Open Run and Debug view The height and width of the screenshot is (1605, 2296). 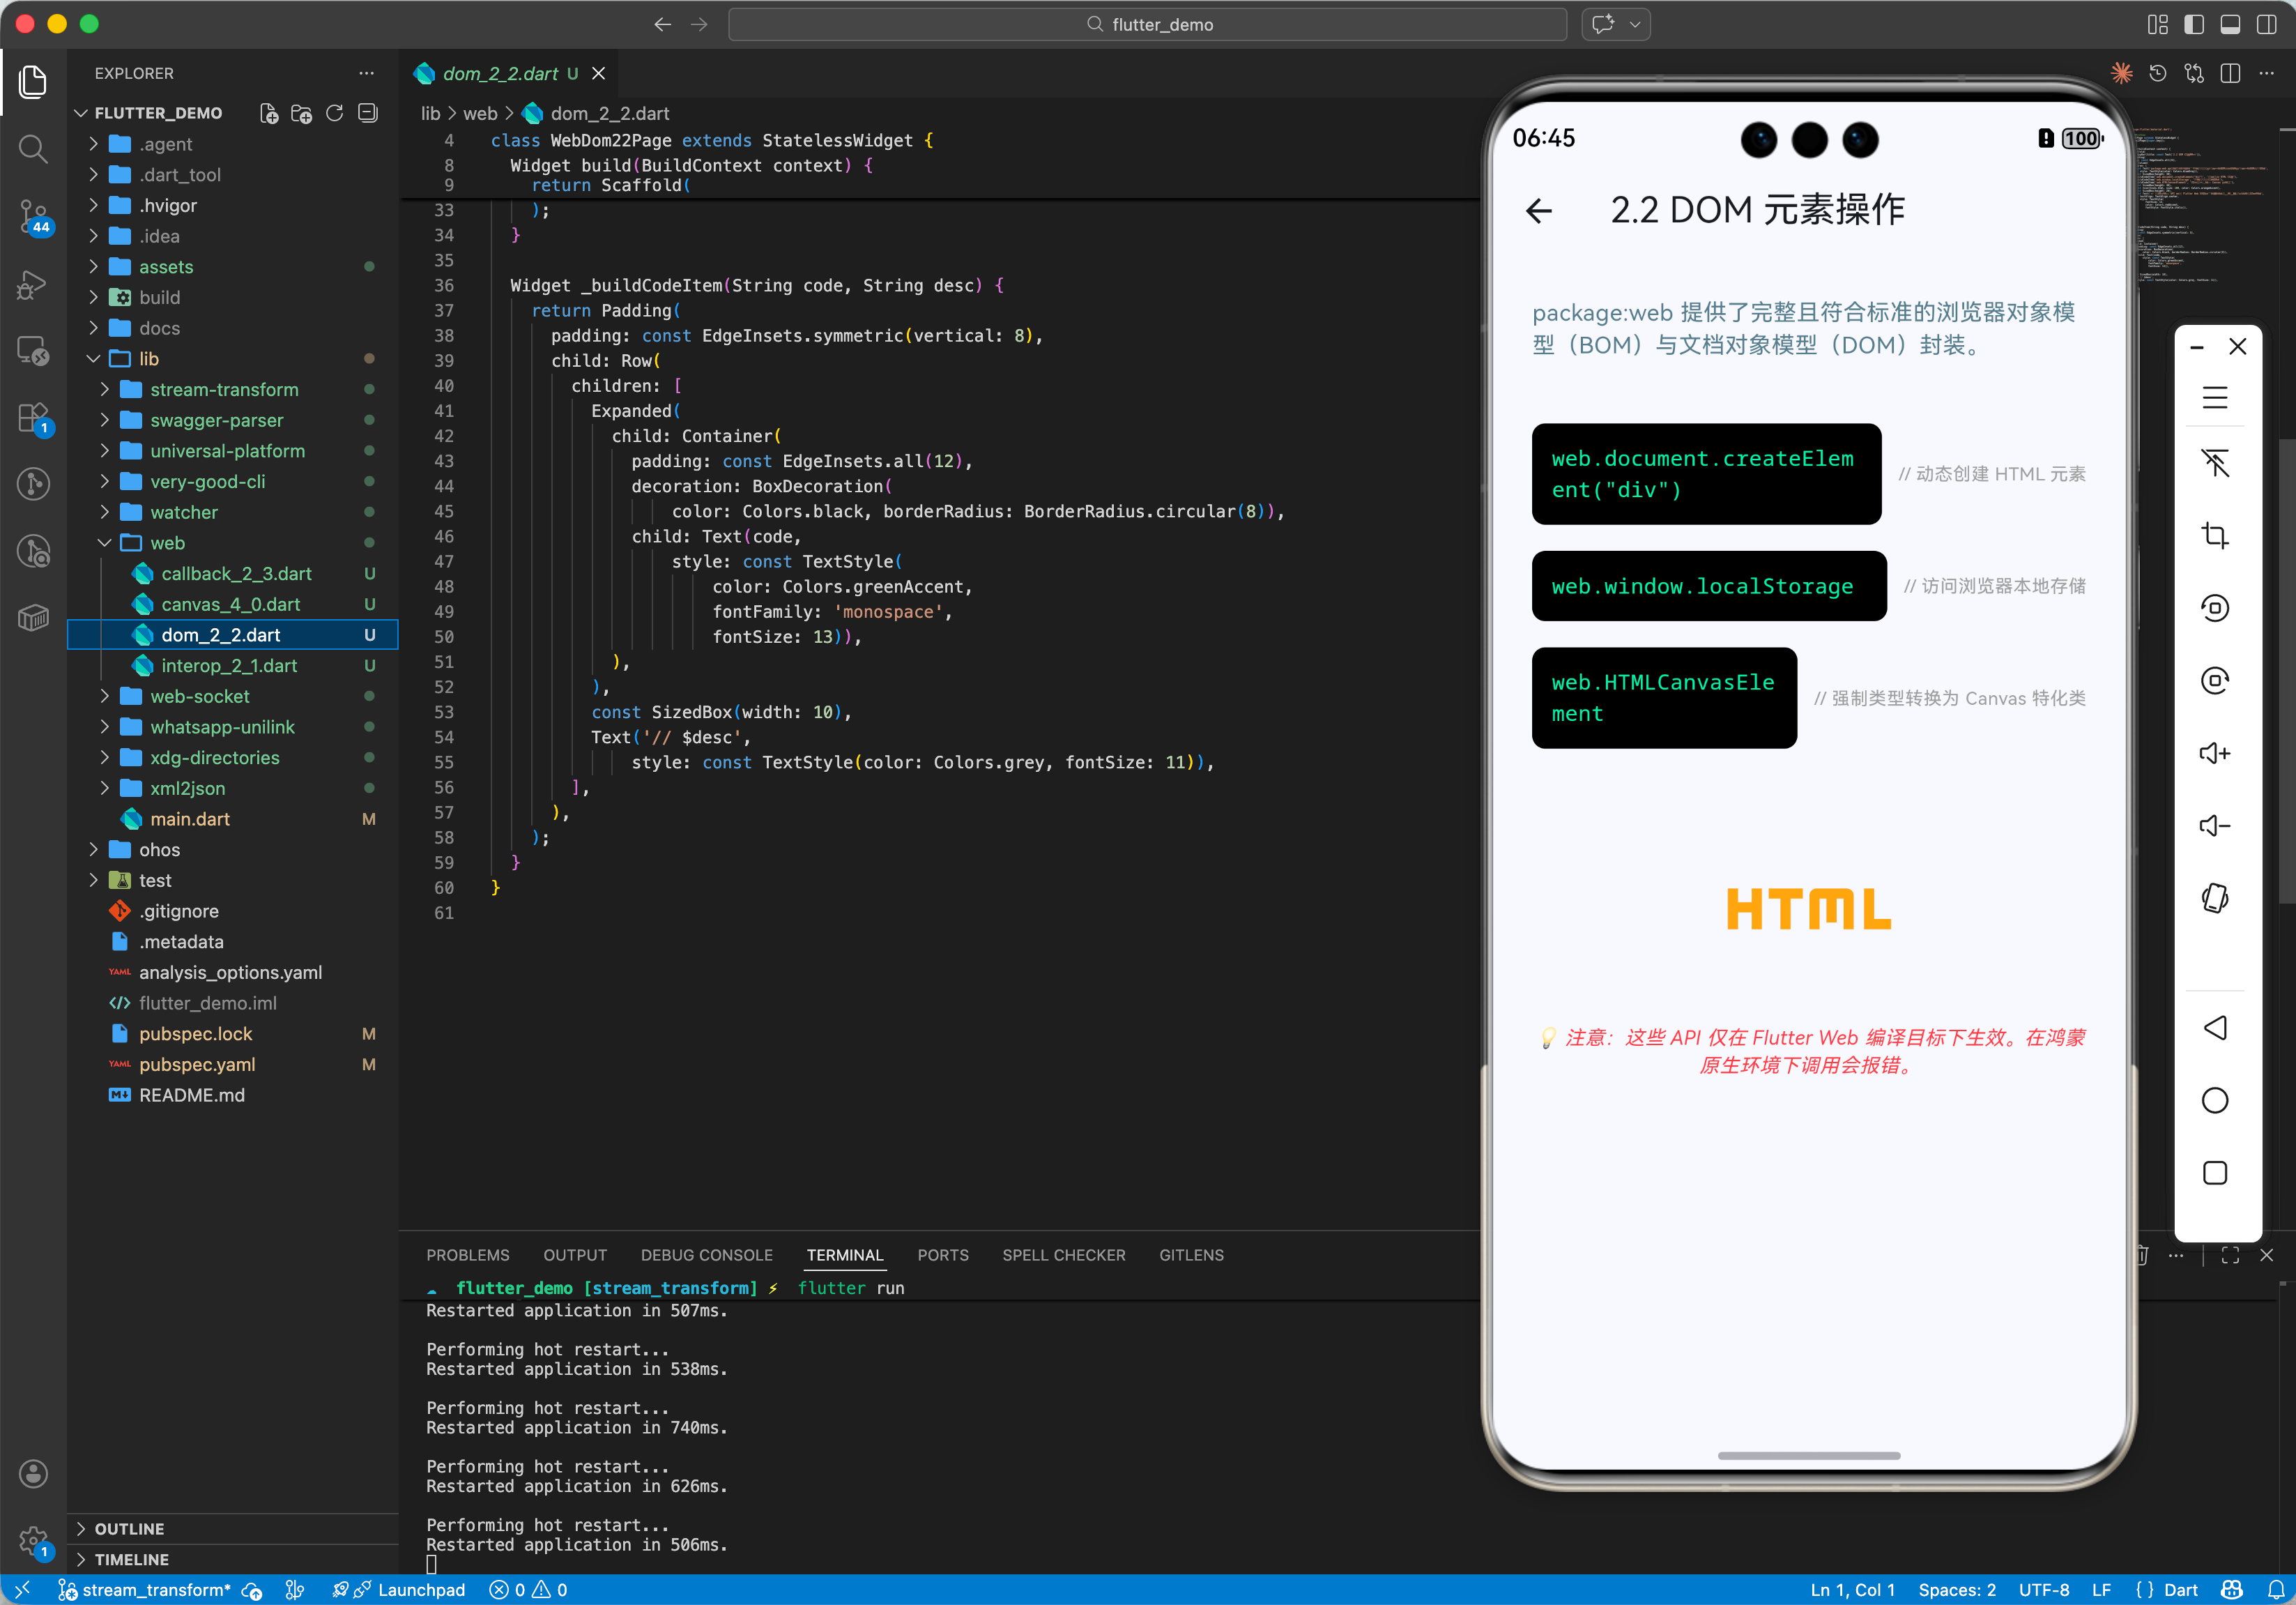[33, 285]
